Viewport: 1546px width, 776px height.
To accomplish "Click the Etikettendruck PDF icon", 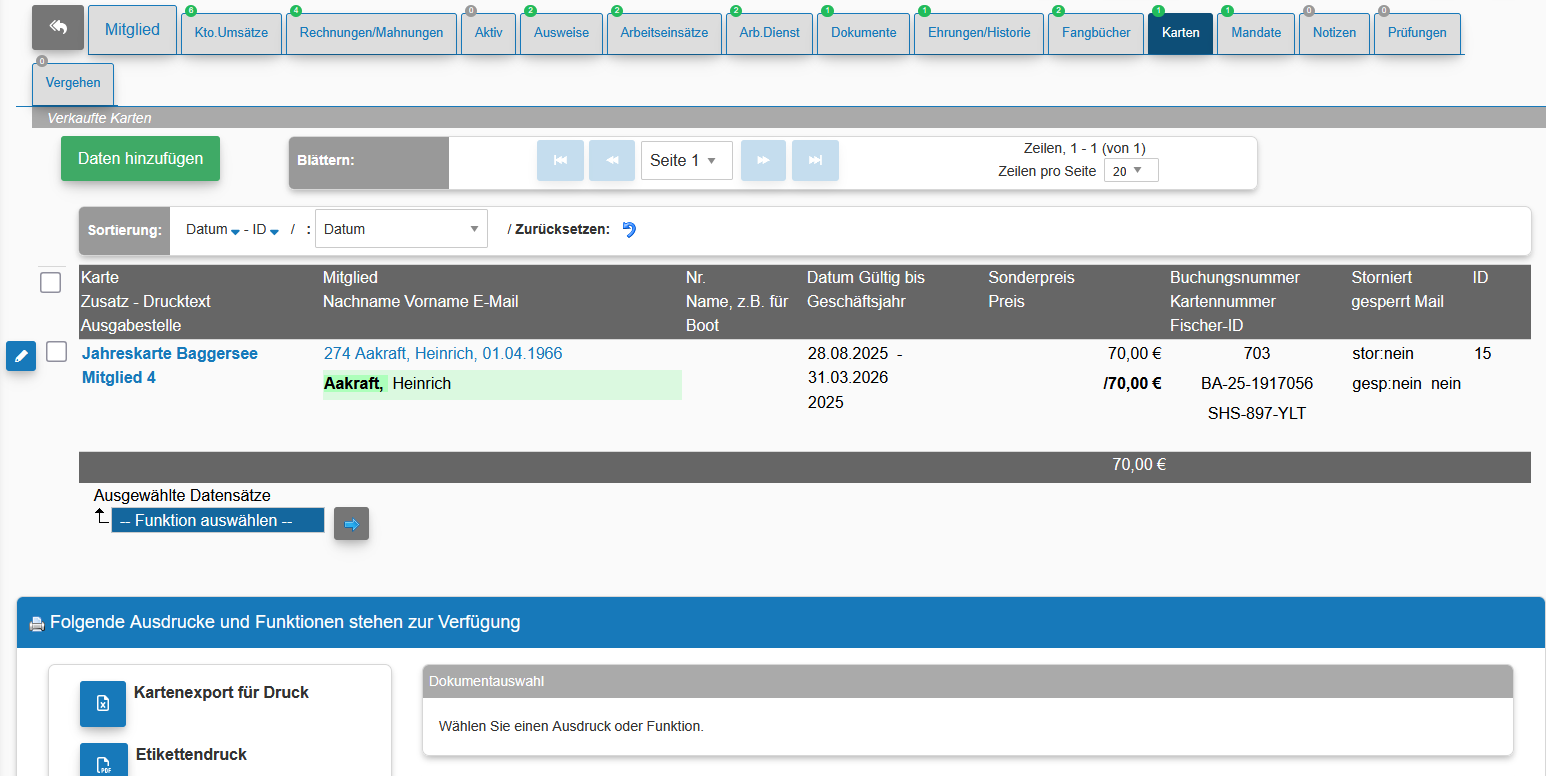I will [x=104, y=762].
